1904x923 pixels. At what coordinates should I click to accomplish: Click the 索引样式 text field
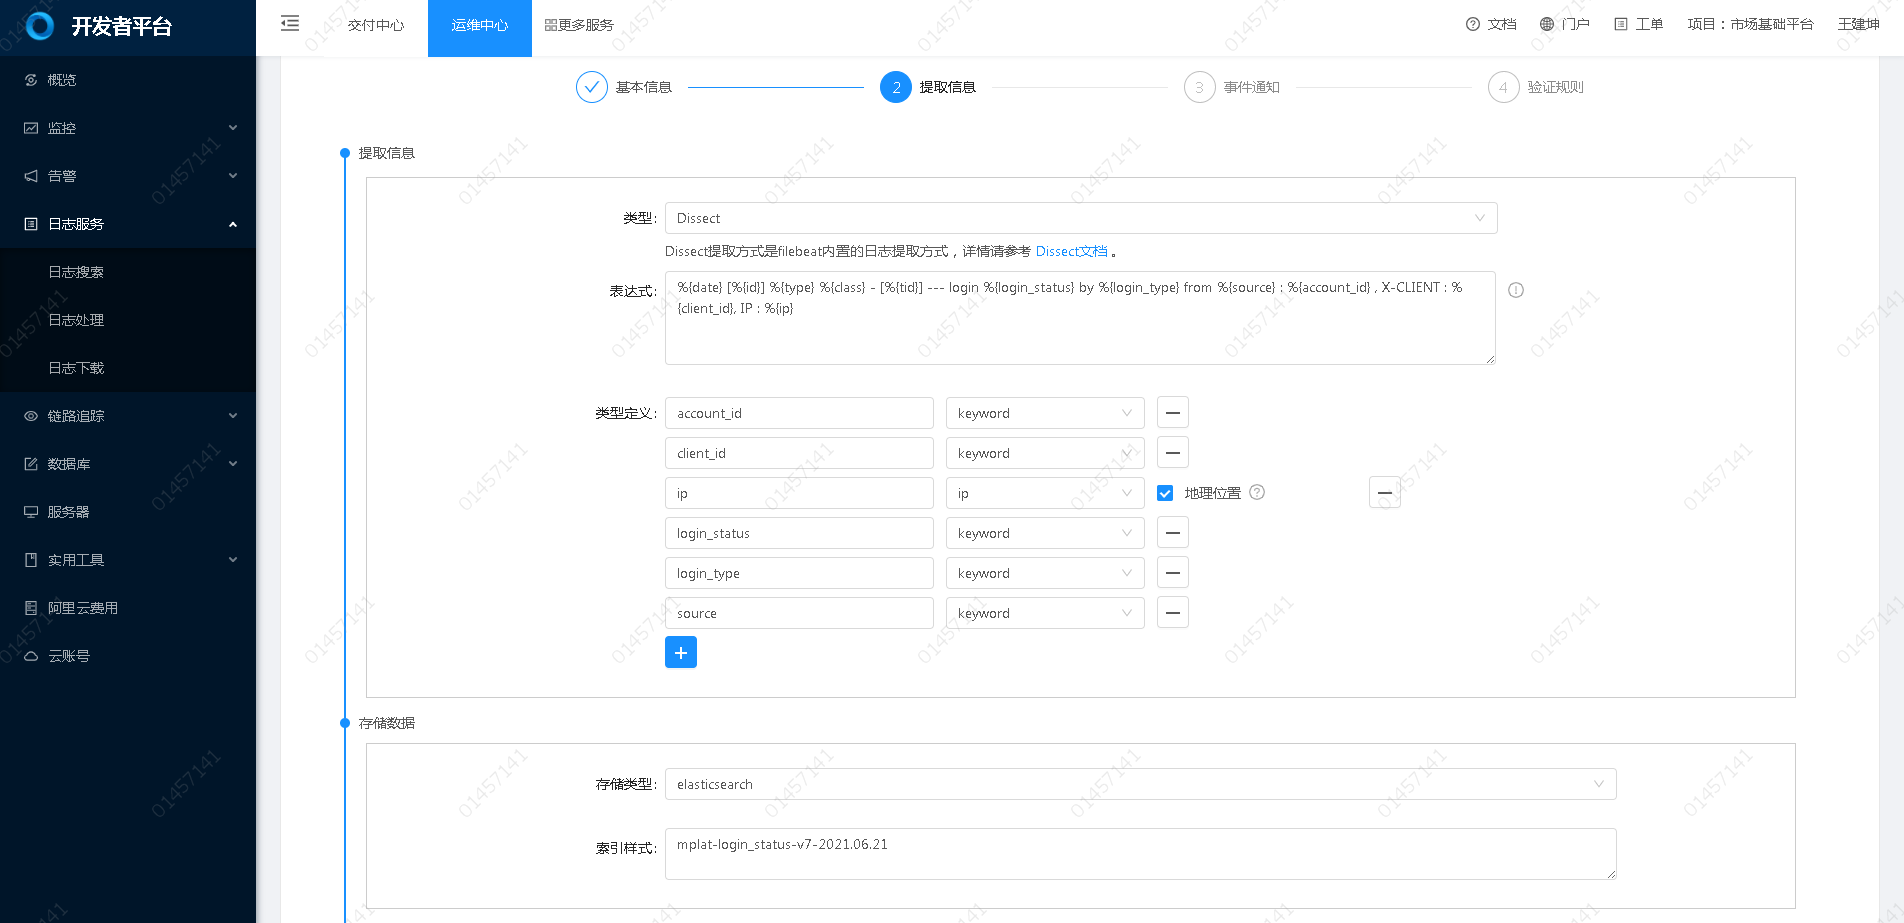click(1140, 853)
